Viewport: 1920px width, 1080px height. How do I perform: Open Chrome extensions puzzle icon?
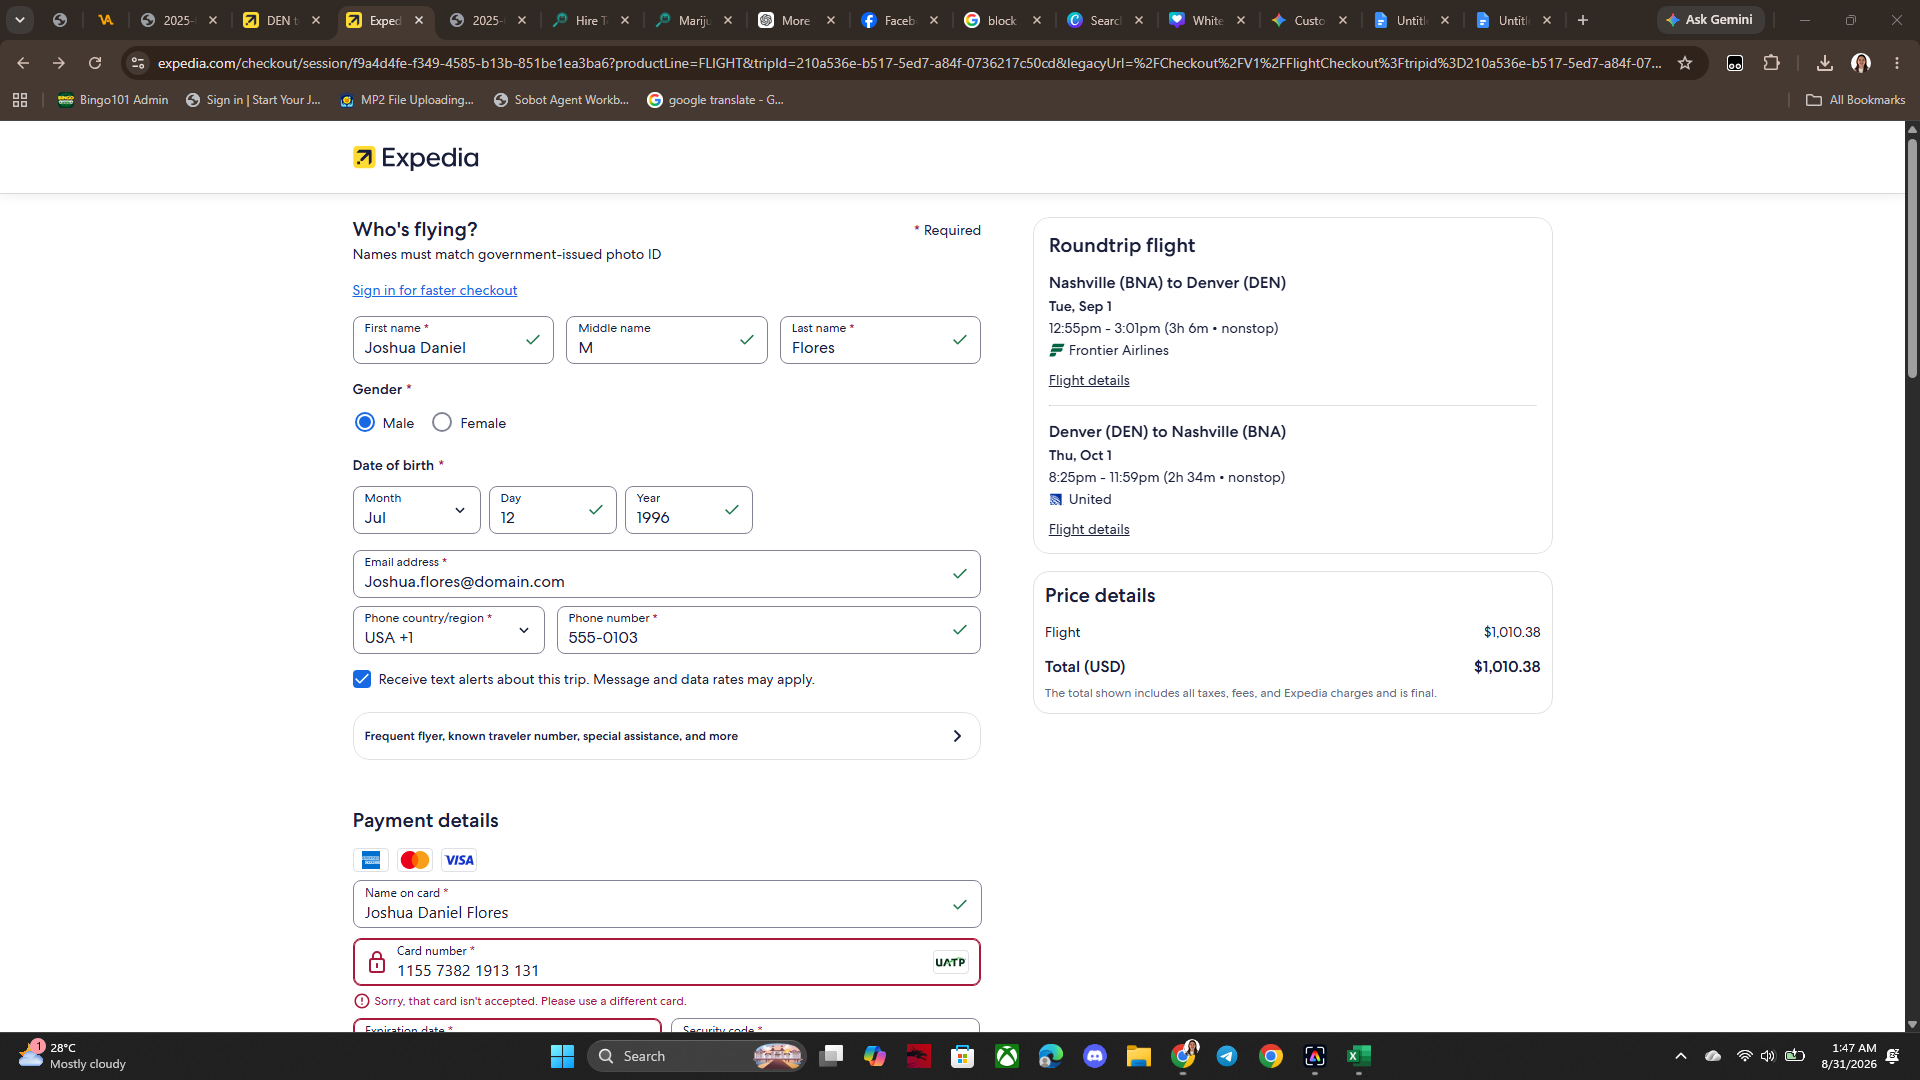pos(1771,63)
